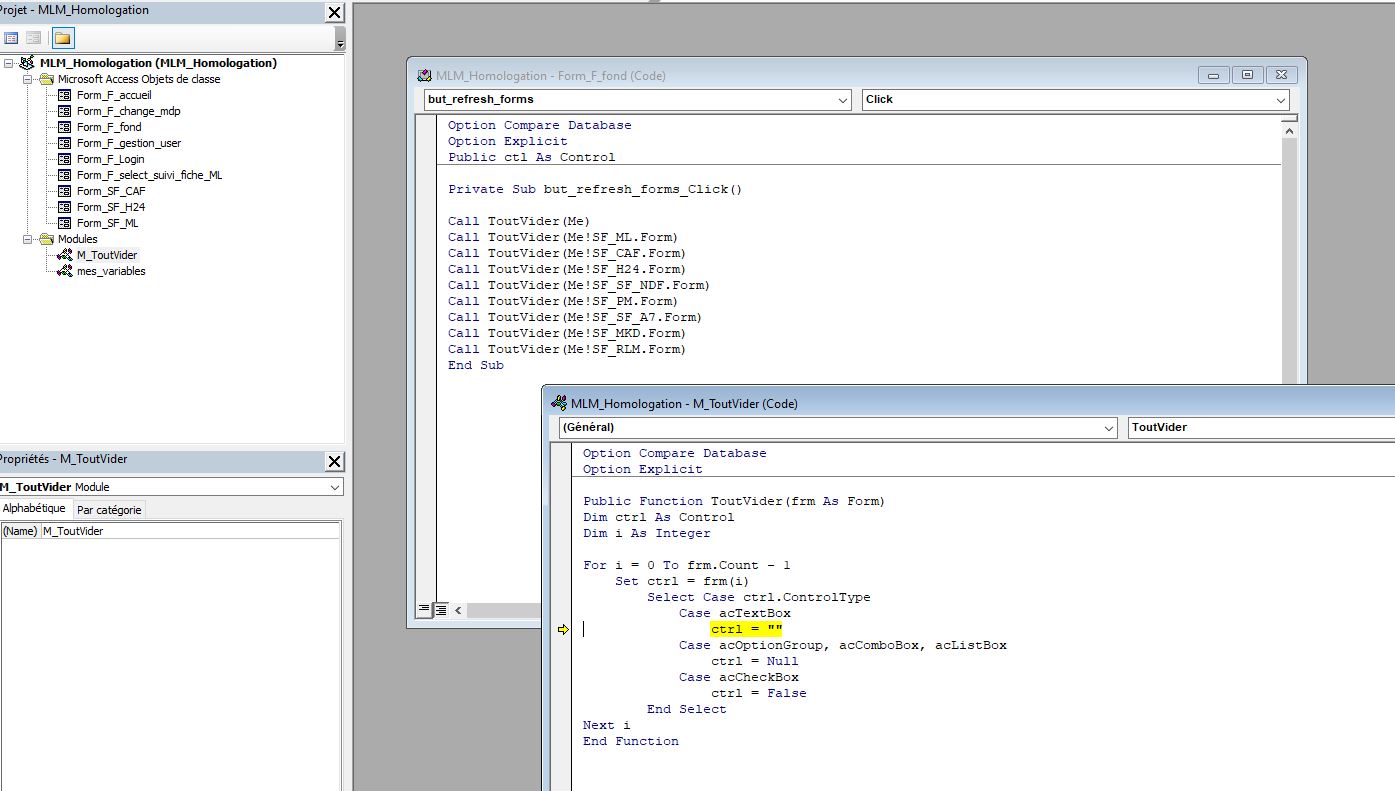Click line Private Sub but_refresh_forms_Click()

click(595, 189)
